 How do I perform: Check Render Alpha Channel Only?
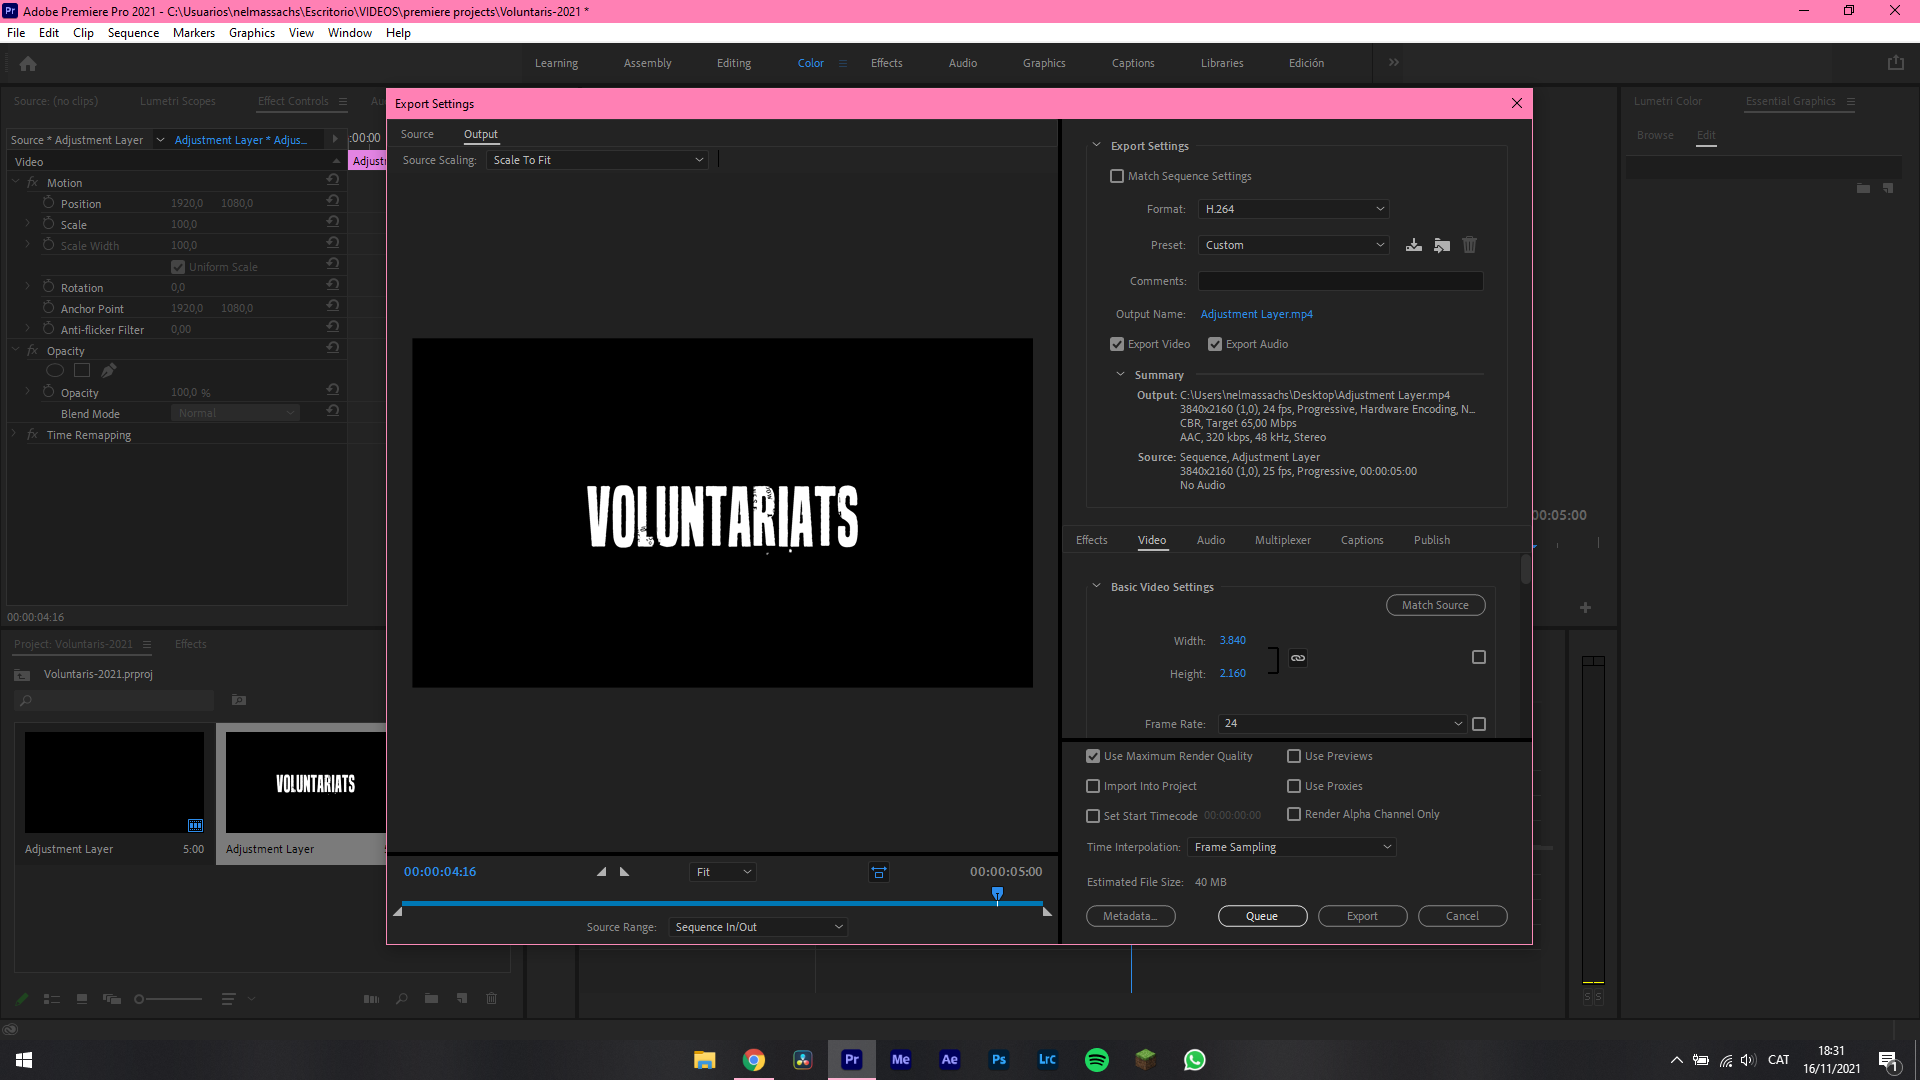tap(1293, 814)
